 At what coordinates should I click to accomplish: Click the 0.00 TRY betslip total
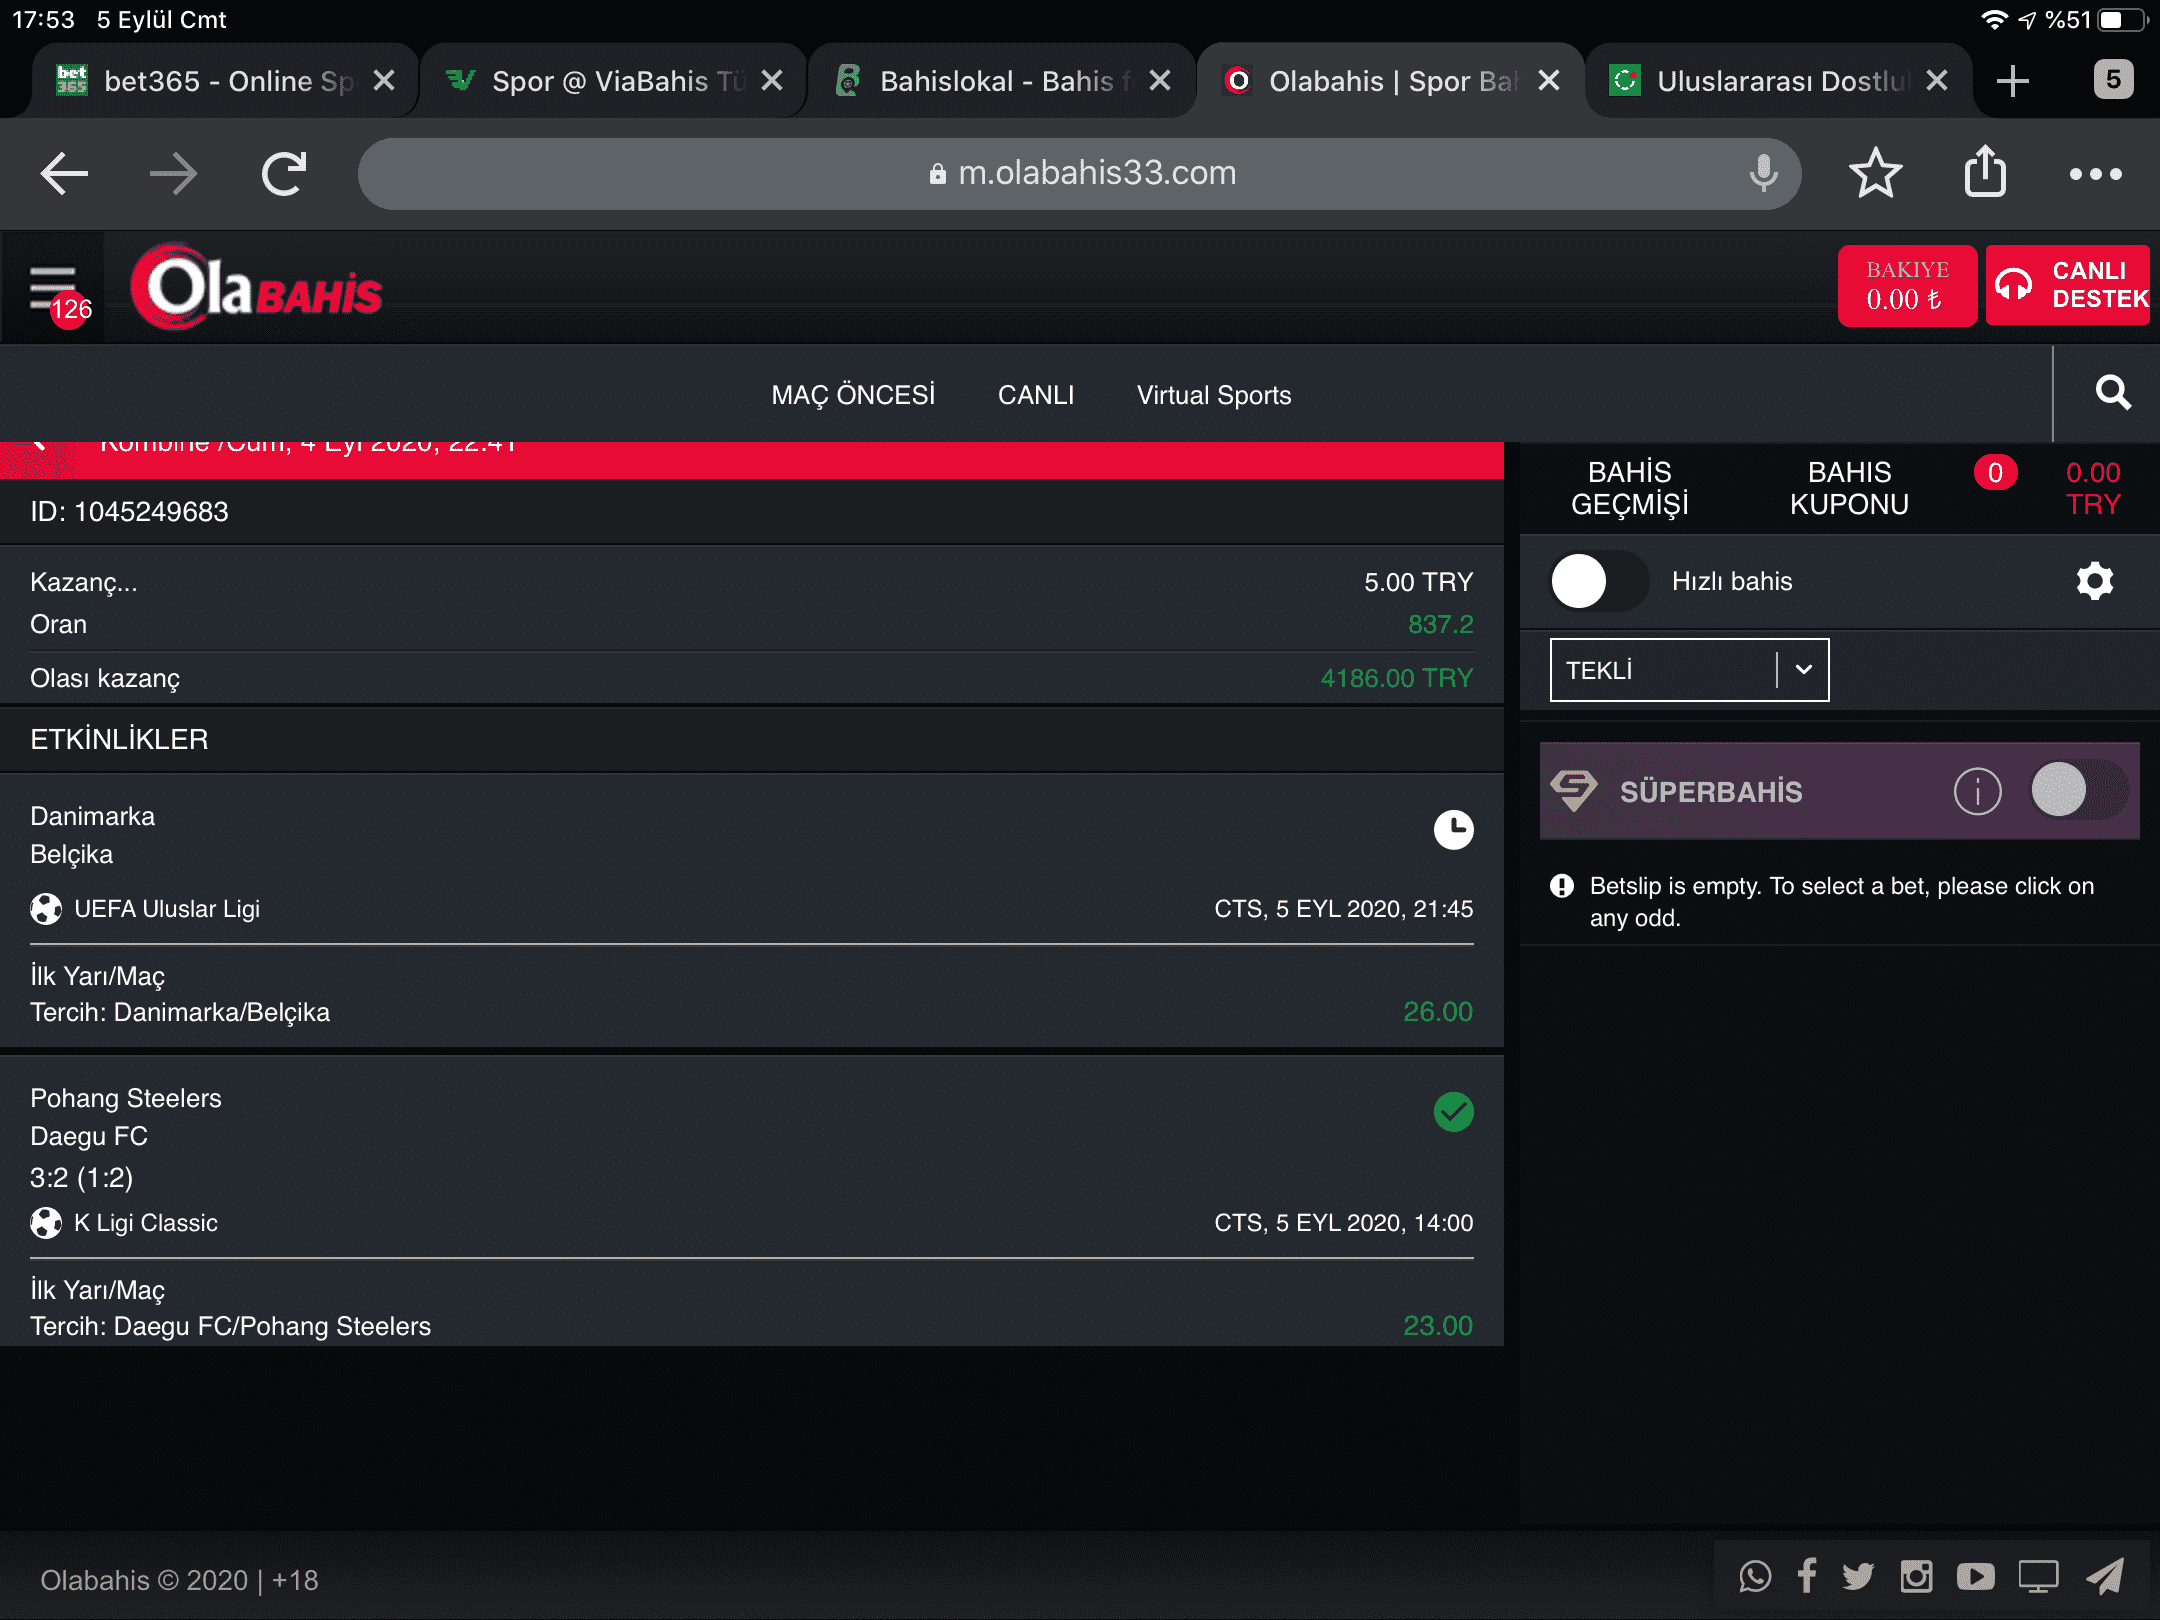[2093, 488]
